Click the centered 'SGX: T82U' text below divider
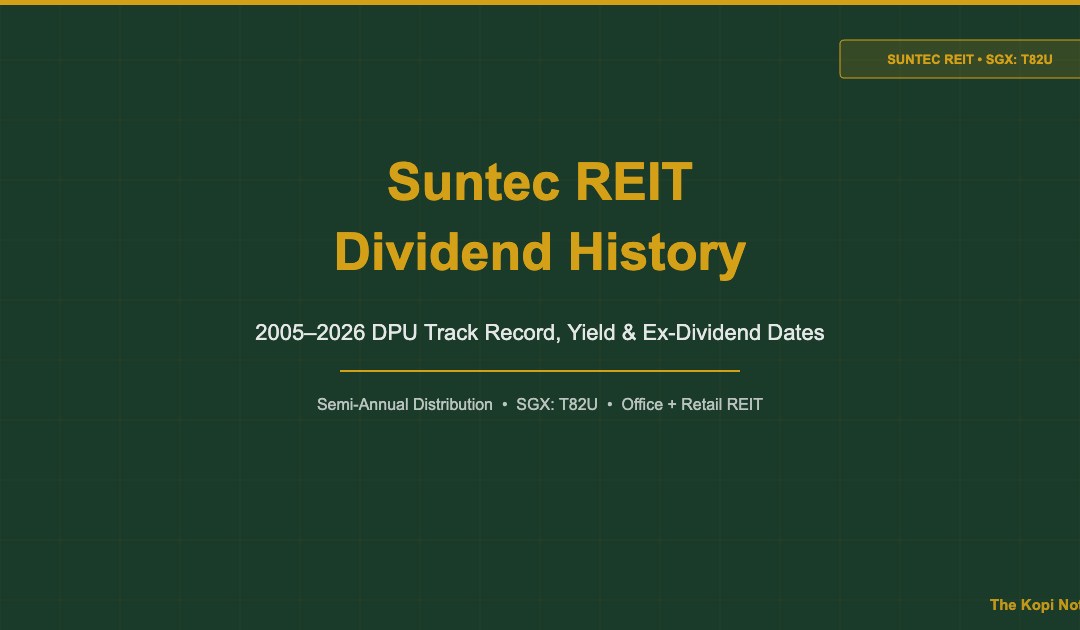This screenshot has height=630, width=1080. [557, 405]
